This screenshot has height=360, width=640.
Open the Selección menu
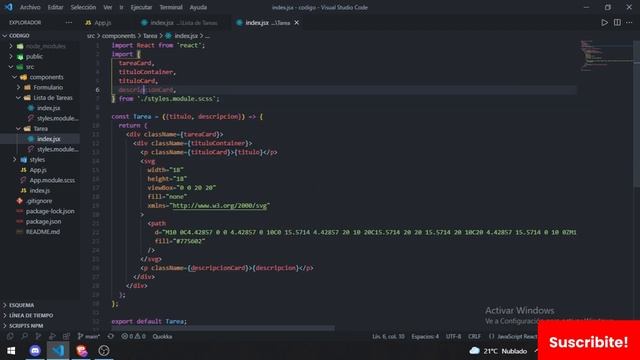[x=83, y=7]
